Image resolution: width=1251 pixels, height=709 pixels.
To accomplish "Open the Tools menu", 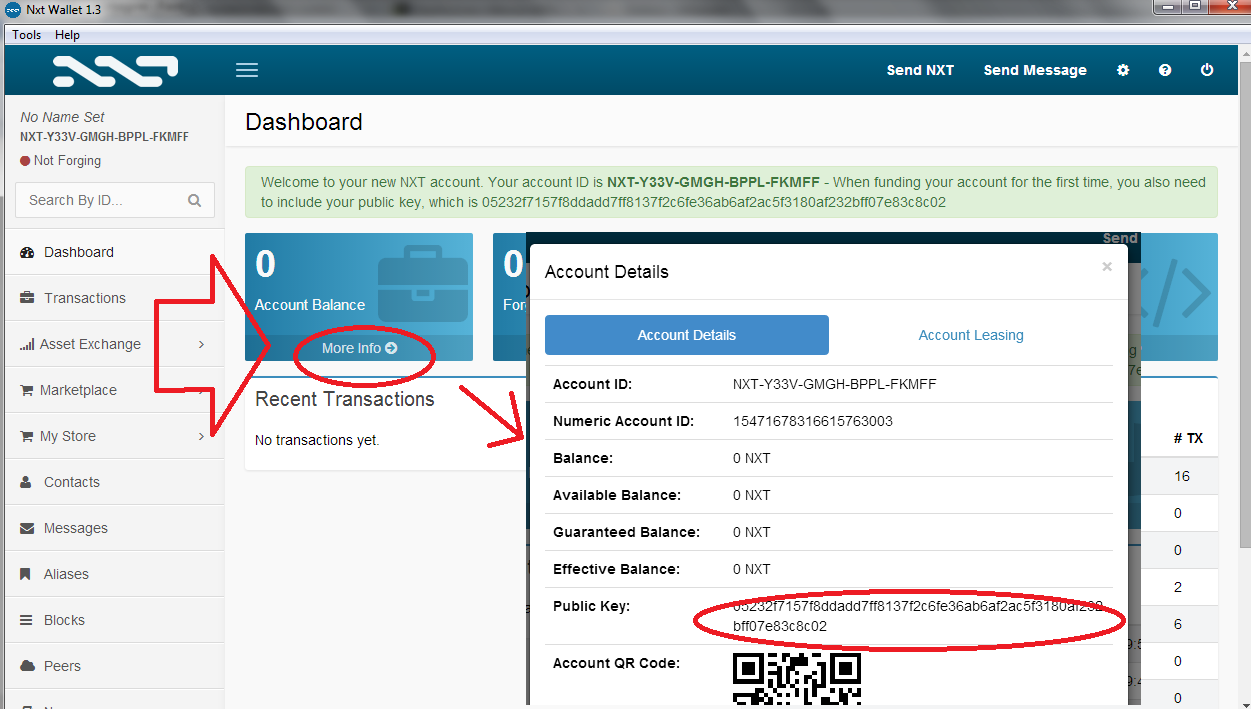I will (x=27, y=34).
